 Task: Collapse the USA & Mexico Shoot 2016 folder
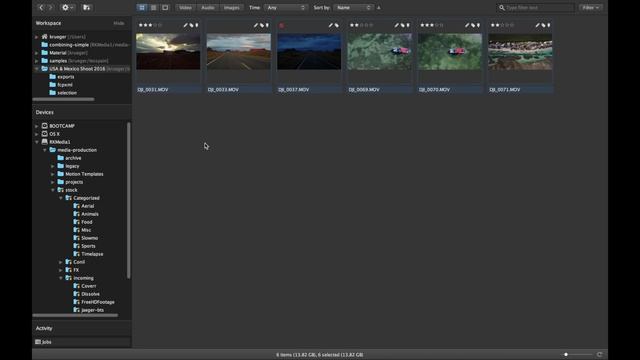37,69
